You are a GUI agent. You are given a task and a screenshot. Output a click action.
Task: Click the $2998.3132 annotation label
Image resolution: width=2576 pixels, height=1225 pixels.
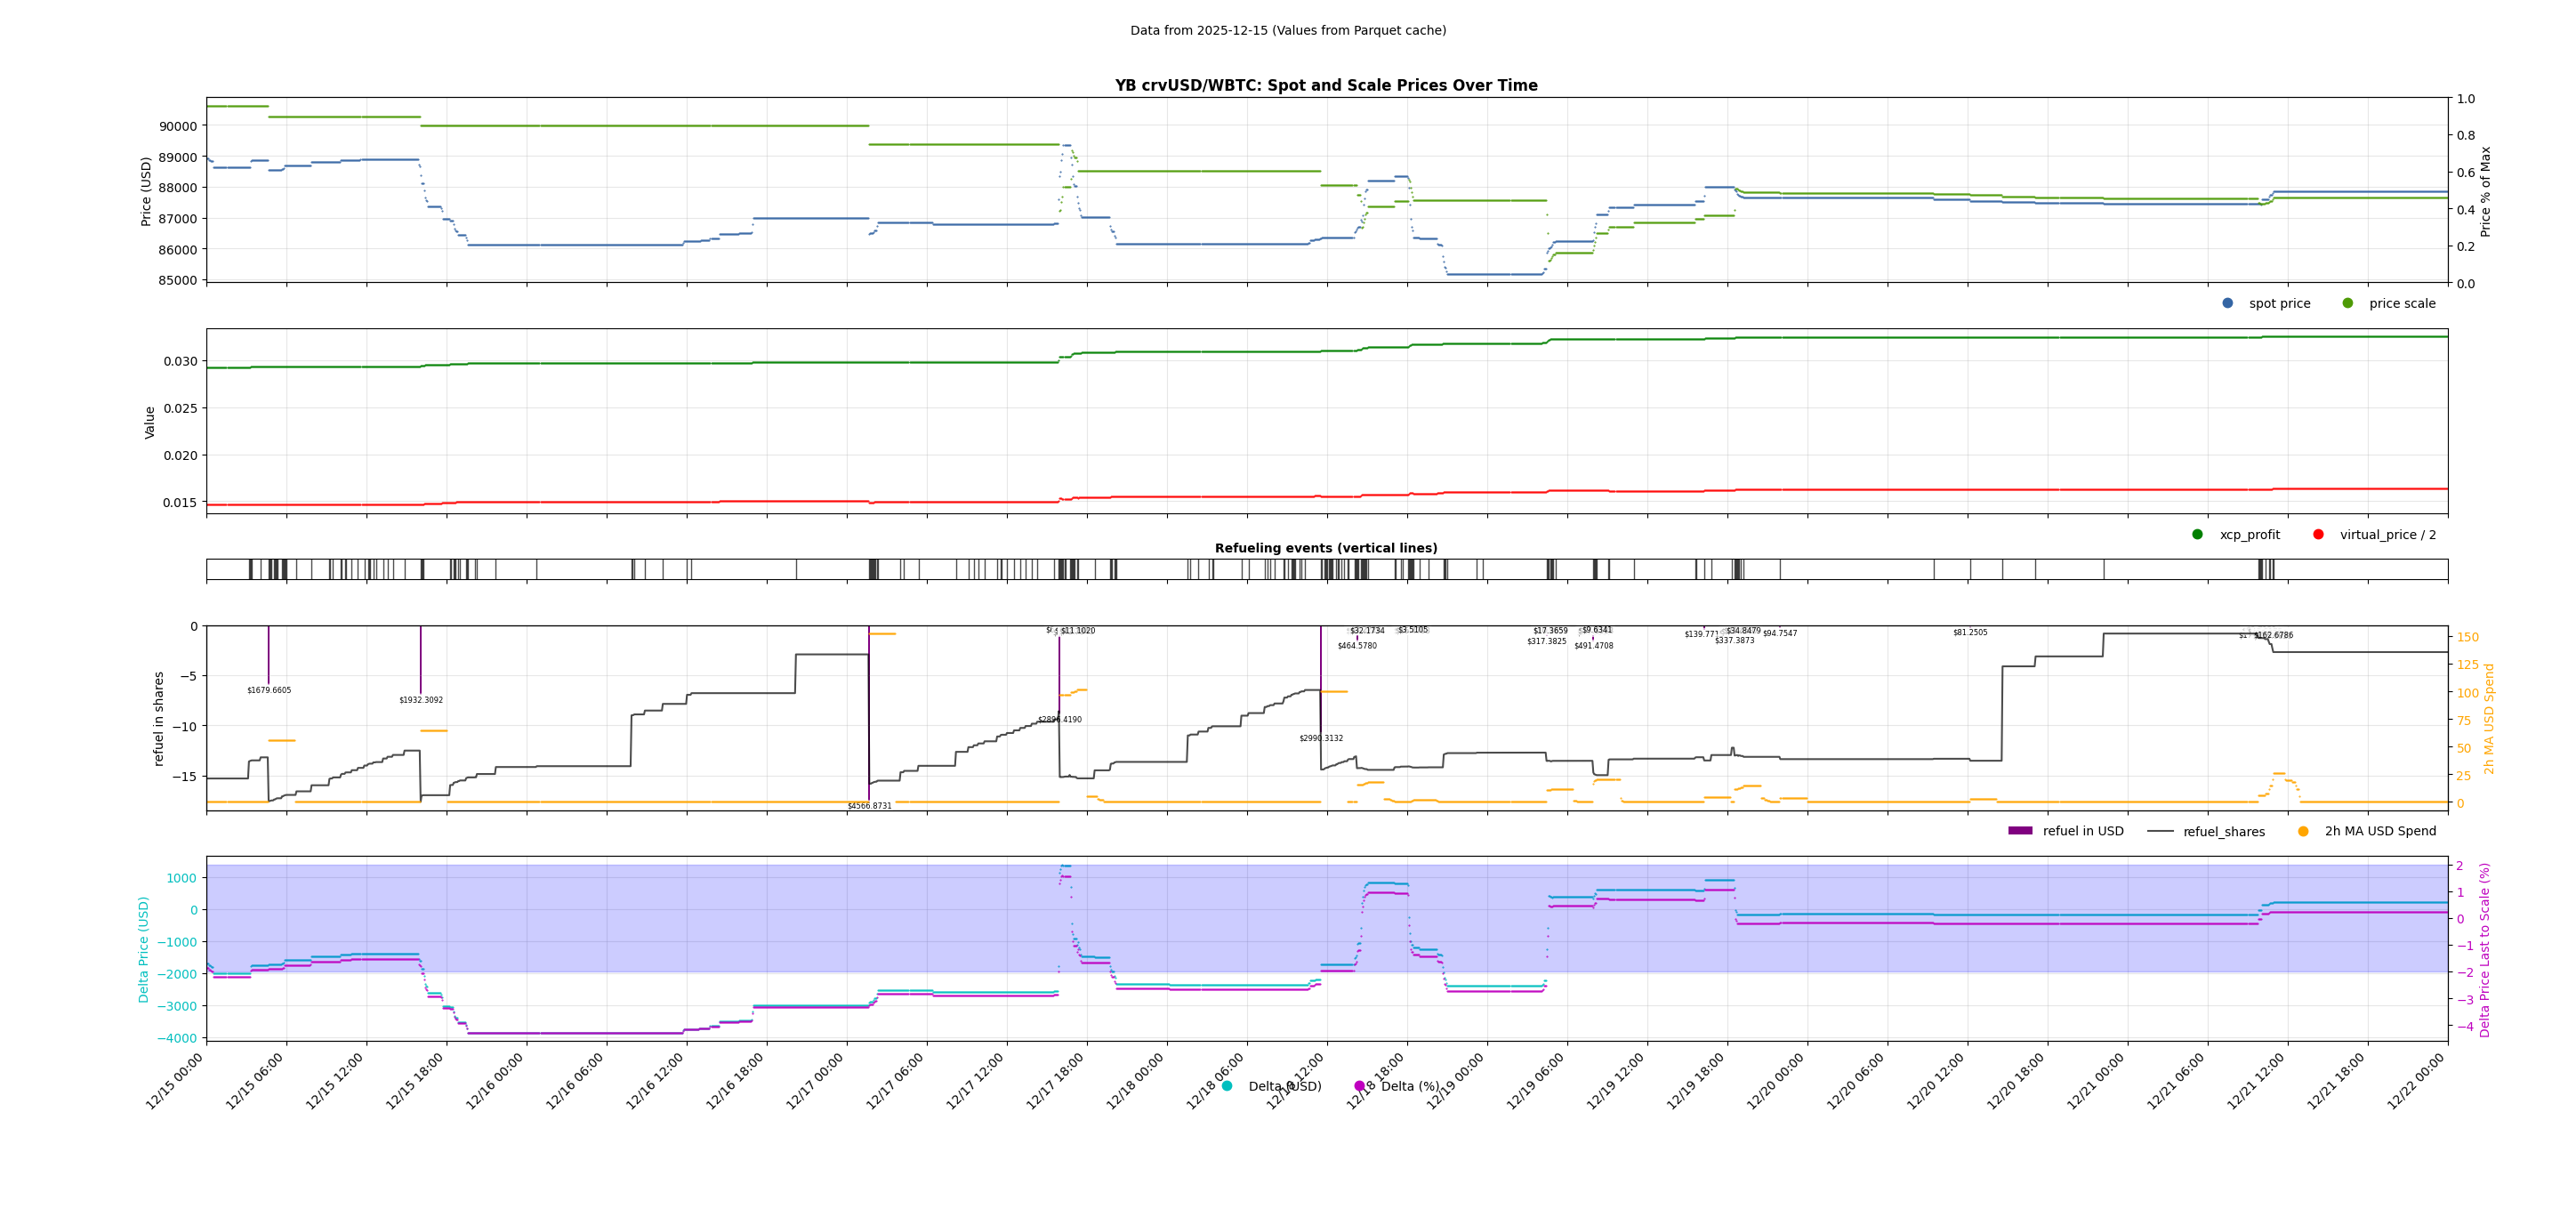pyautogui.click(x=1321, y=738)
